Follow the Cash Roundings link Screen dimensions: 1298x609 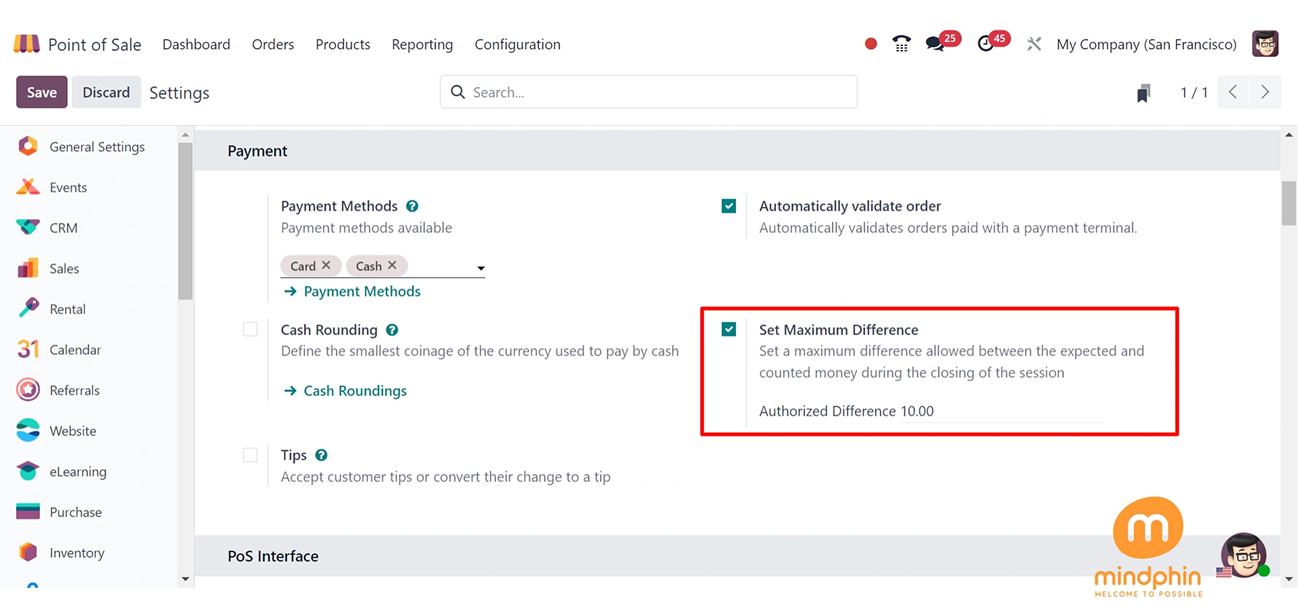pyautogui.click(x=355, y=391)
